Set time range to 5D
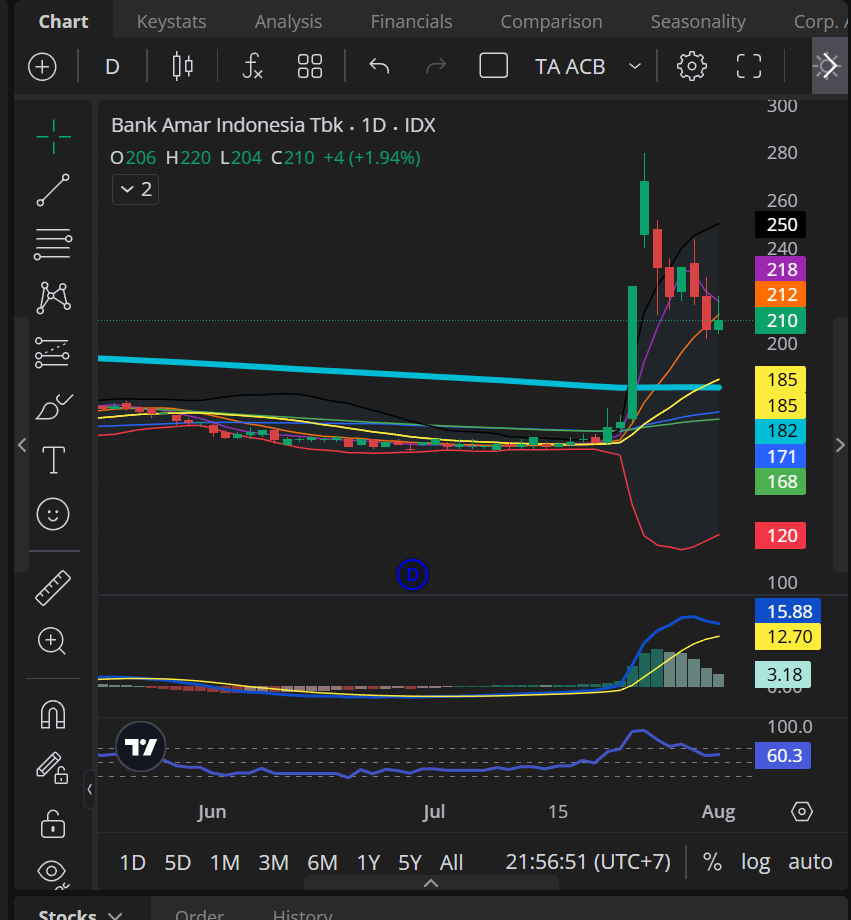This screenshot has width=851, height=920. 178,862
